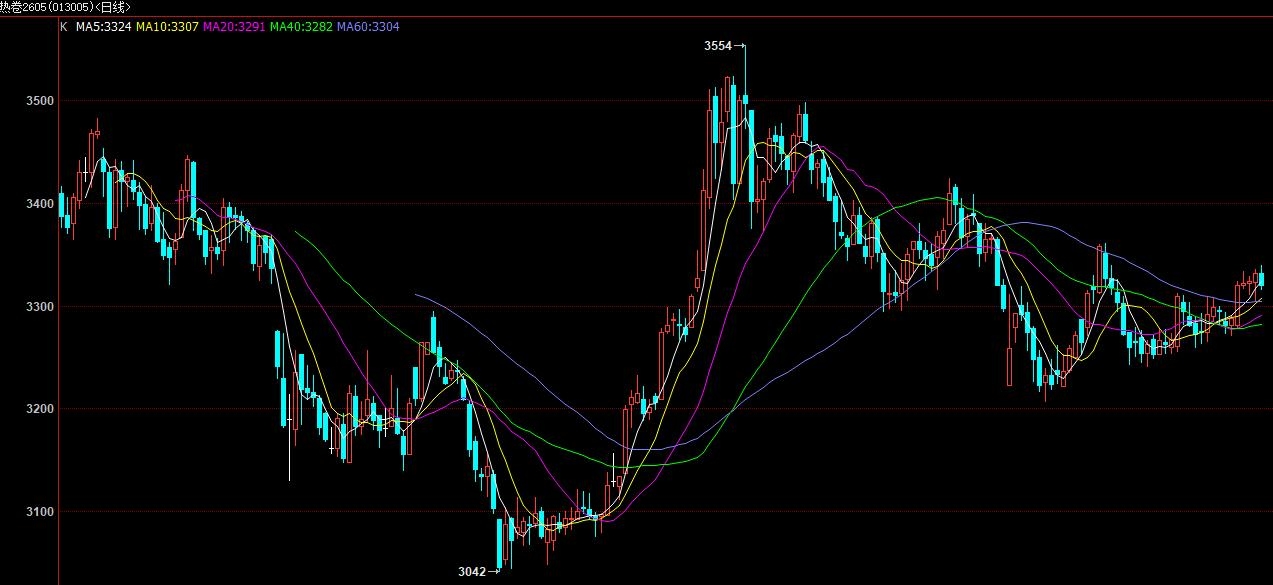Click the arrow beside the 3042 label
1273x585 pixels.
pos(493,572)
